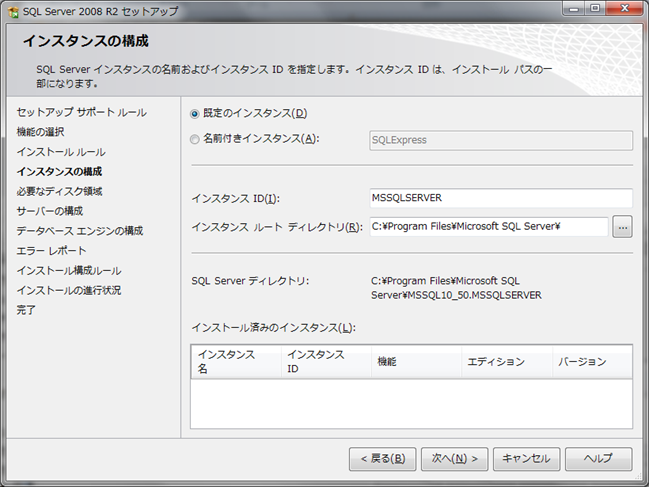Proceed with 次へ button

[x=454, y=459]
